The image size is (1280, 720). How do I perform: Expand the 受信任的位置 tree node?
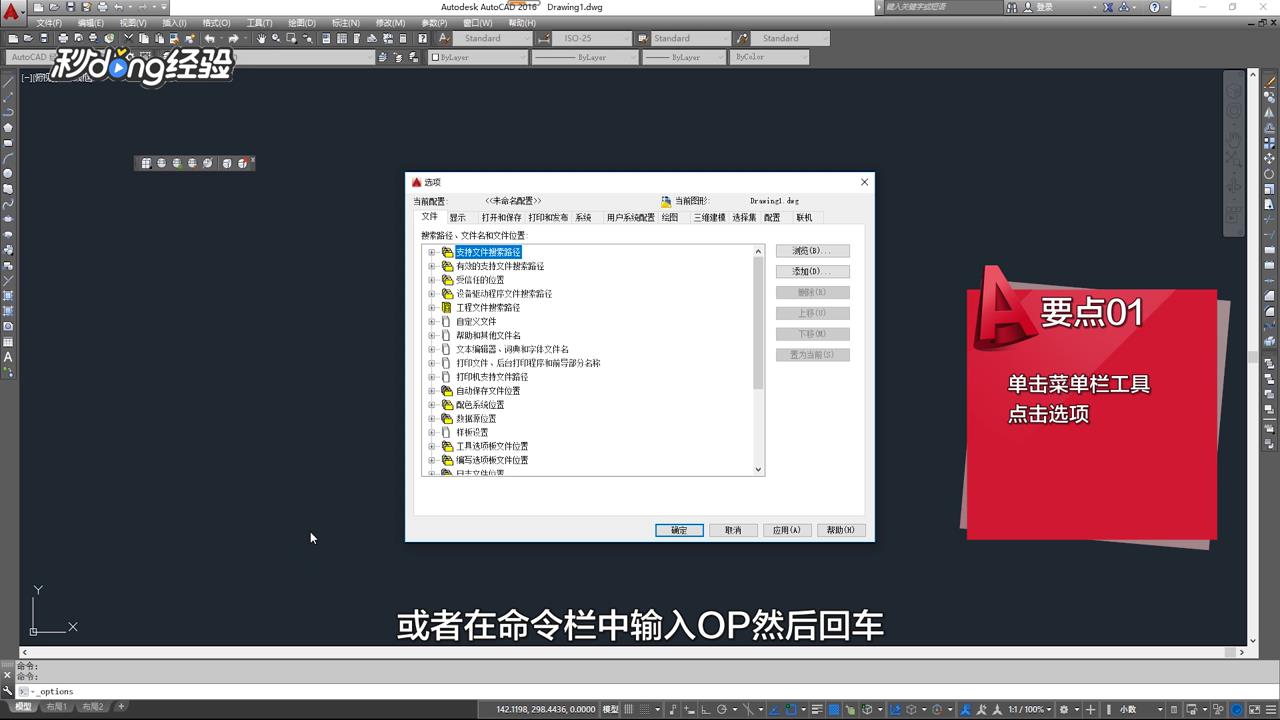pyautogui.click(x=432, y=280)
